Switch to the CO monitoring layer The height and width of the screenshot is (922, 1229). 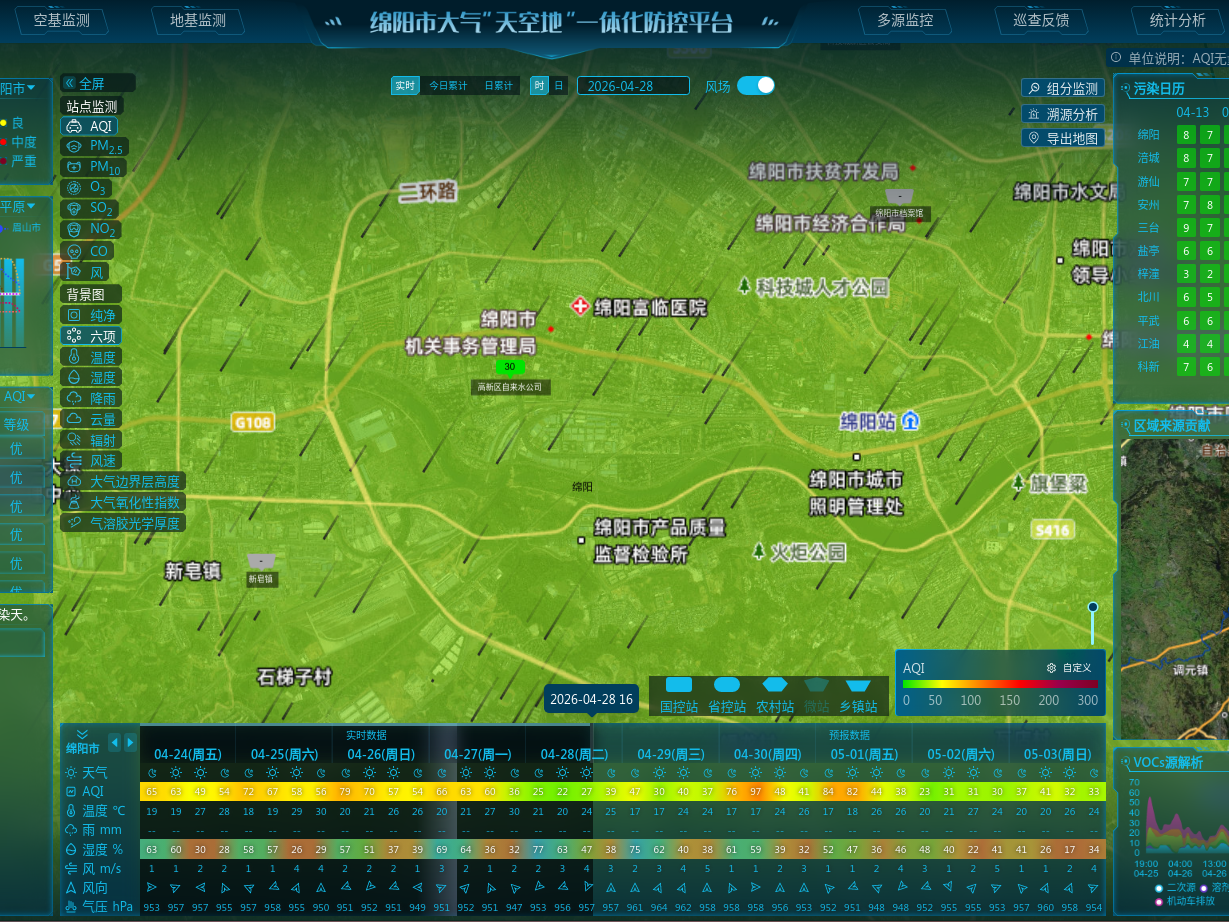[87, 251]
